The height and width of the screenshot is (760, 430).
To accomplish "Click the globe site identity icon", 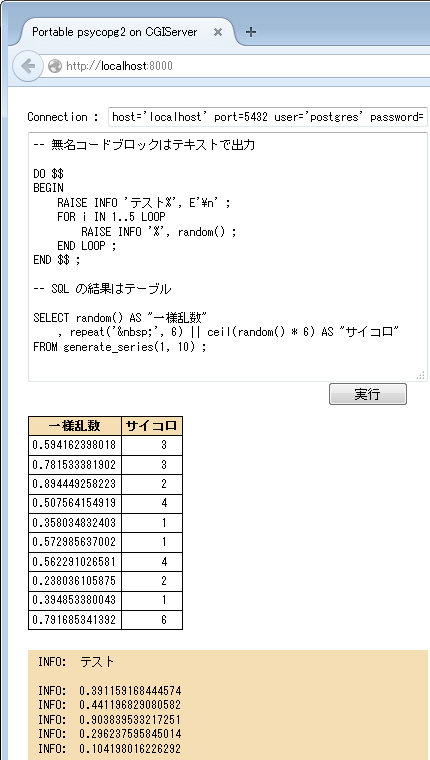I will pyautogui.click(x=55, y=66).
